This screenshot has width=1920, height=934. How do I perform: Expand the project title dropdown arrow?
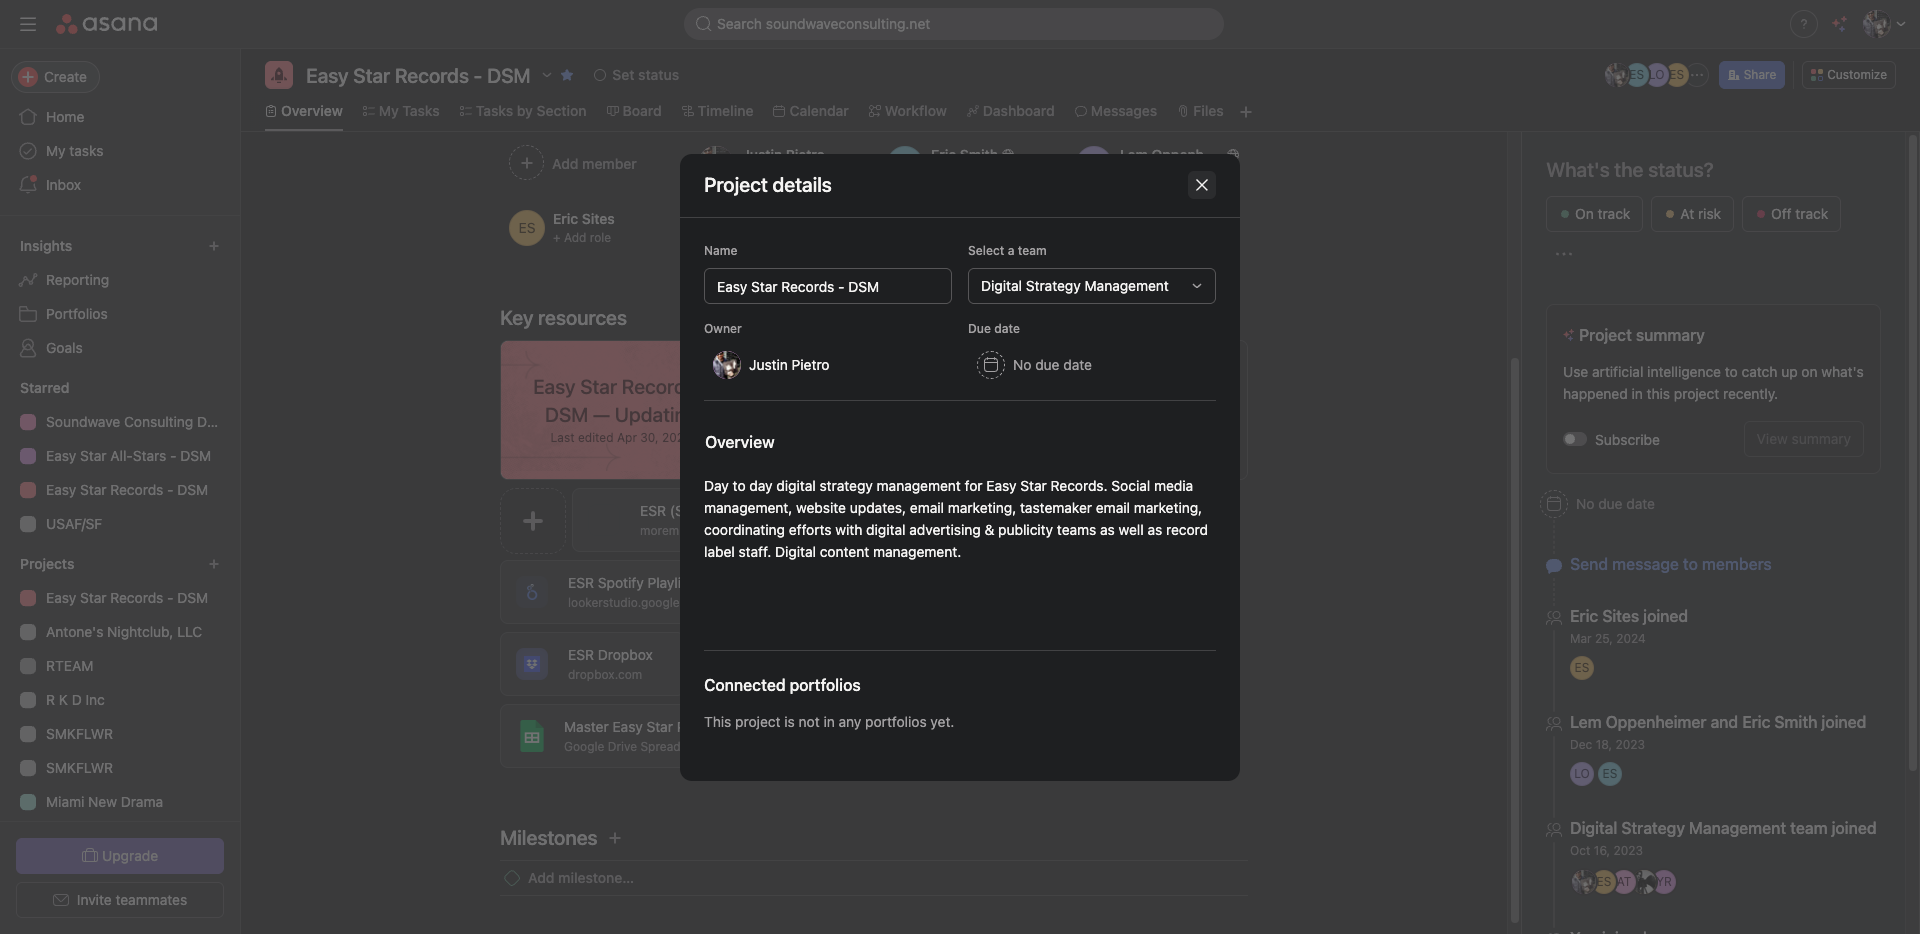coord(547,75)
